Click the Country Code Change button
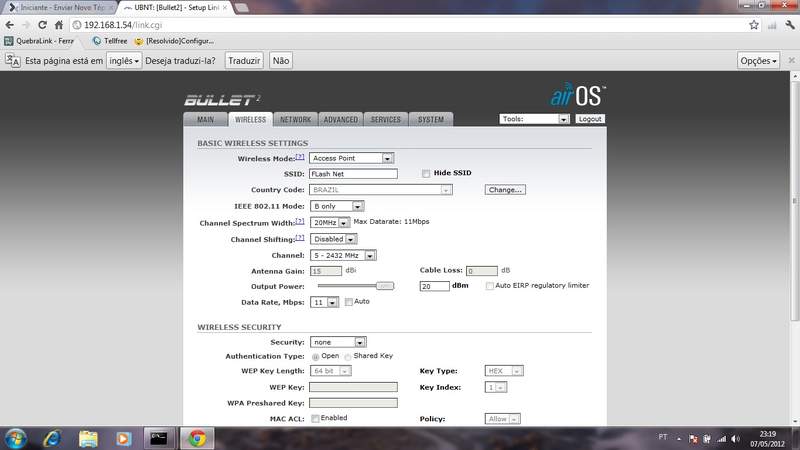 point(505,190)
